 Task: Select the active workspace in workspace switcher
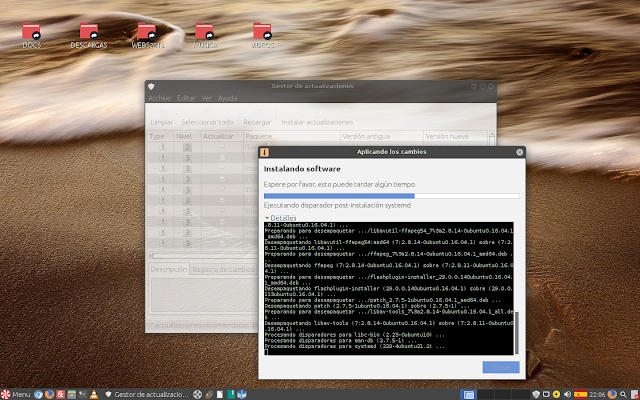coord(469,394)
